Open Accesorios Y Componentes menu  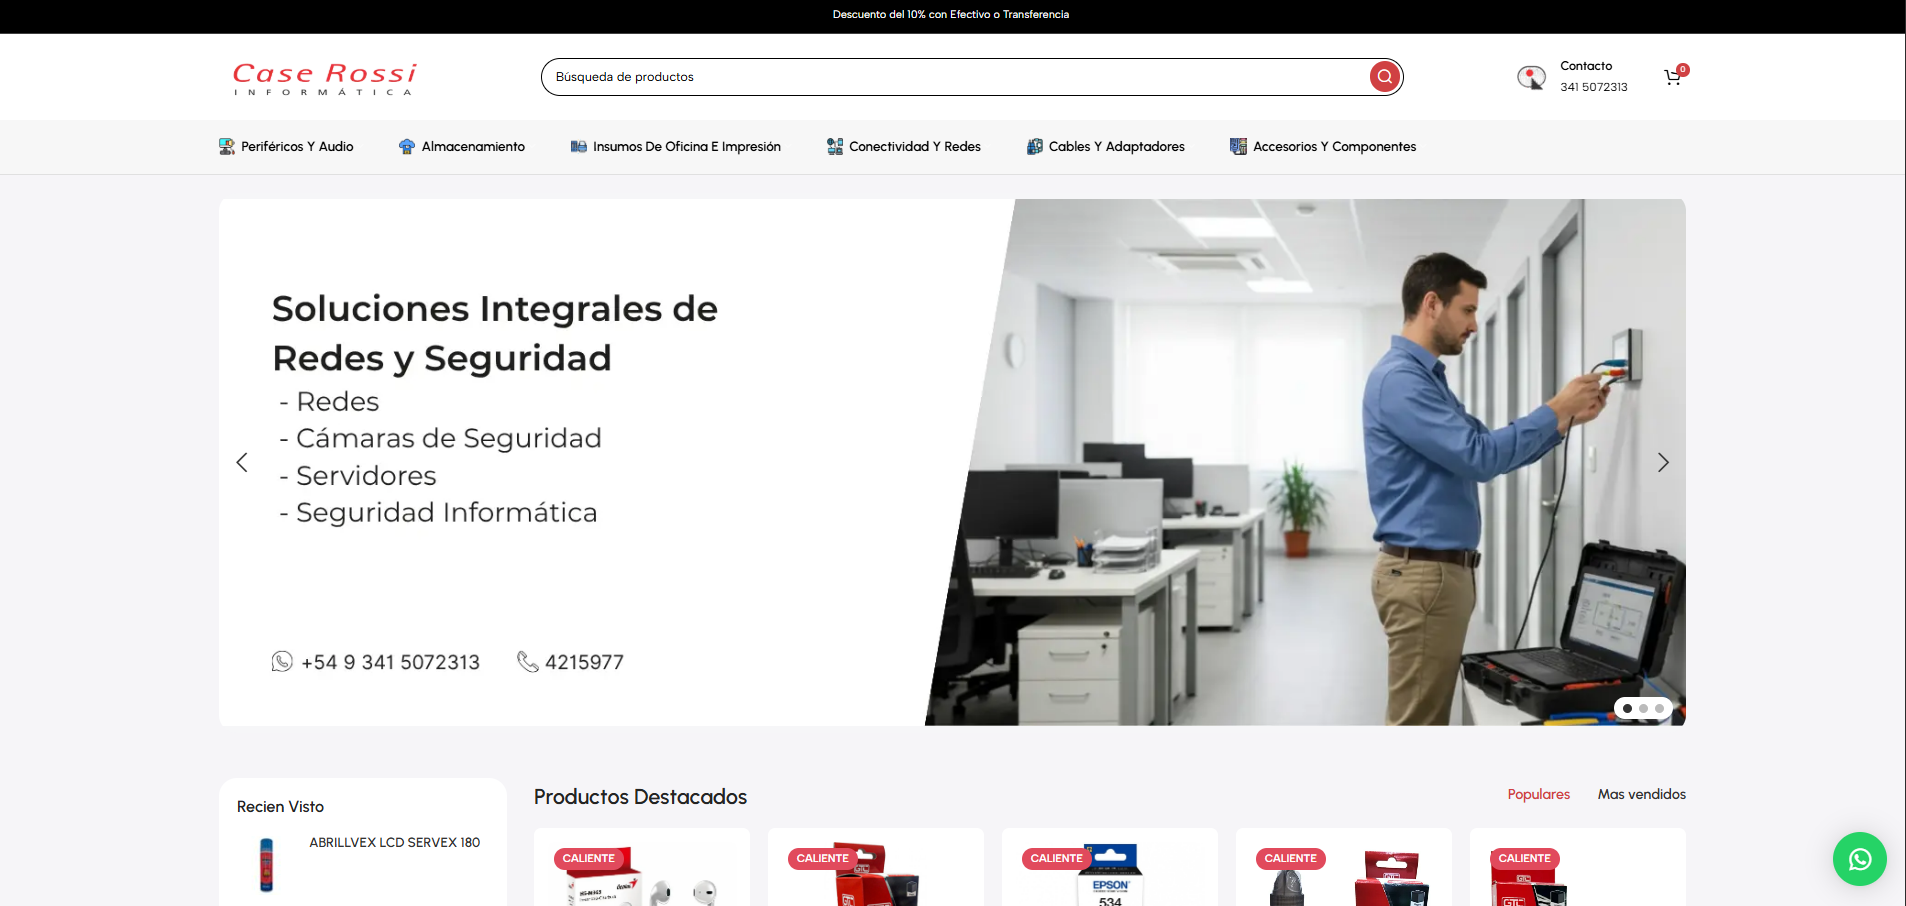coord(1334,147)
